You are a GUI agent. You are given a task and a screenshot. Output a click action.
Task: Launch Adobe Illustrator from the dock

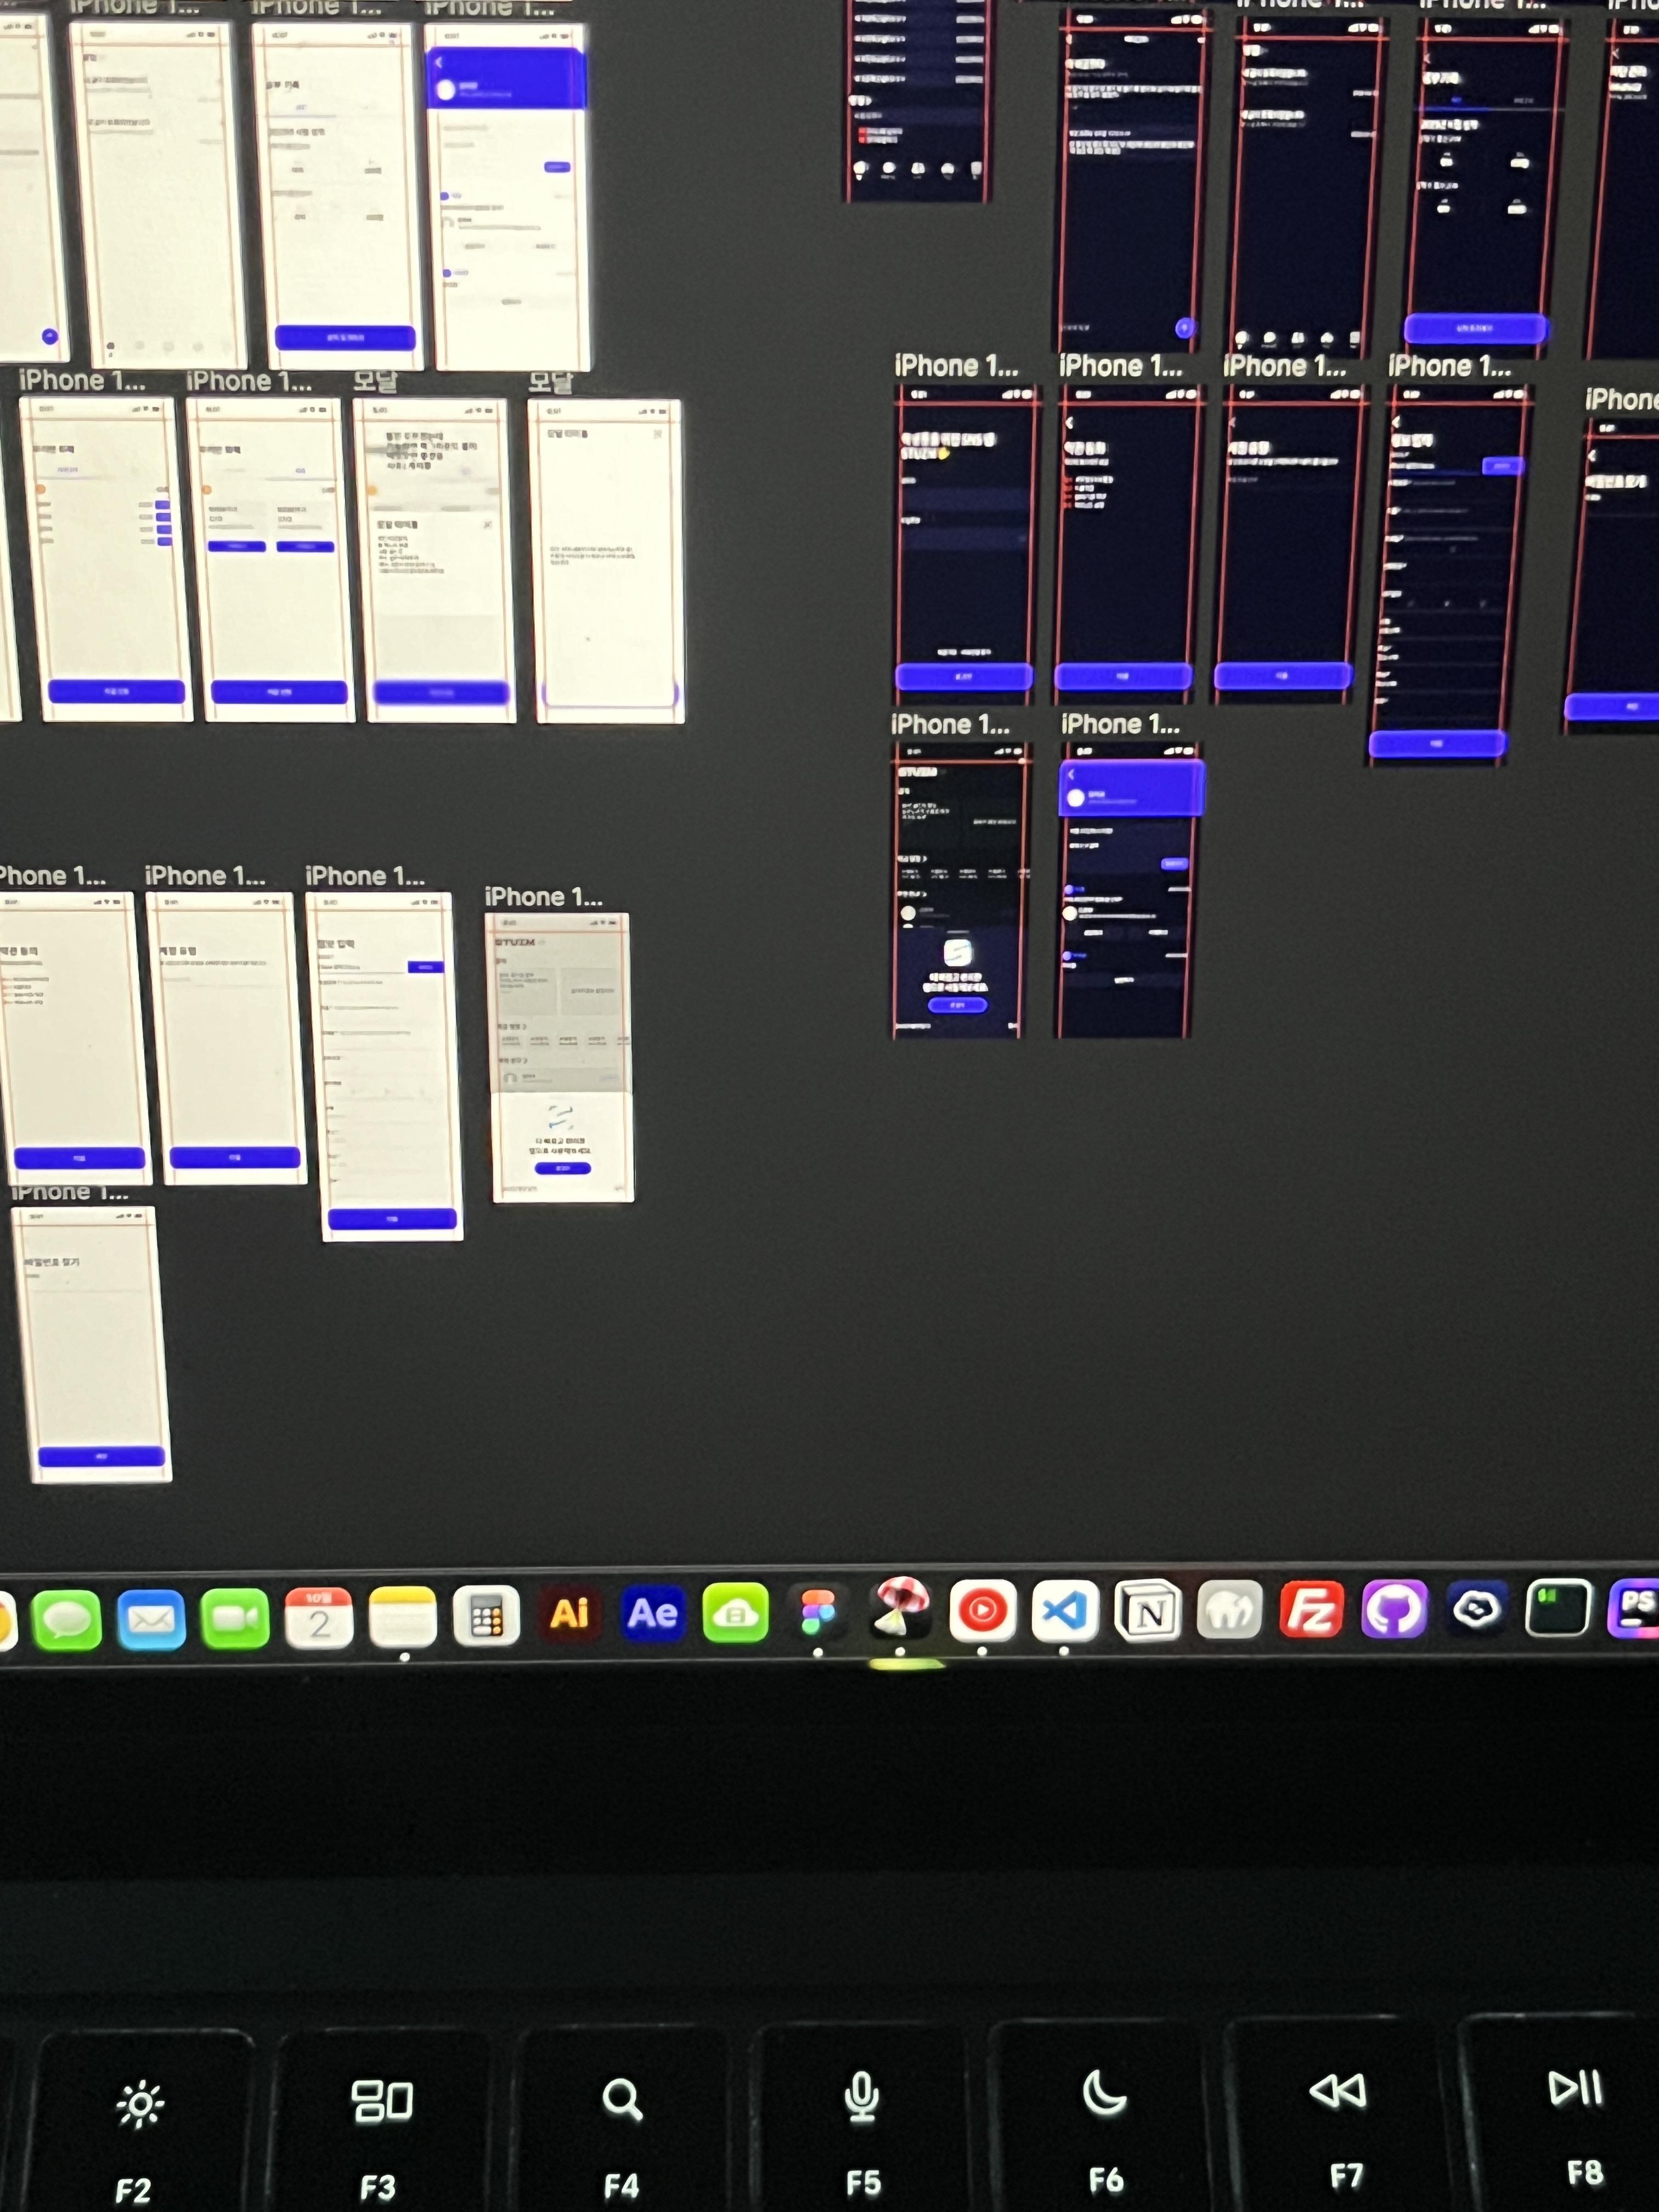coord(569,1613)
